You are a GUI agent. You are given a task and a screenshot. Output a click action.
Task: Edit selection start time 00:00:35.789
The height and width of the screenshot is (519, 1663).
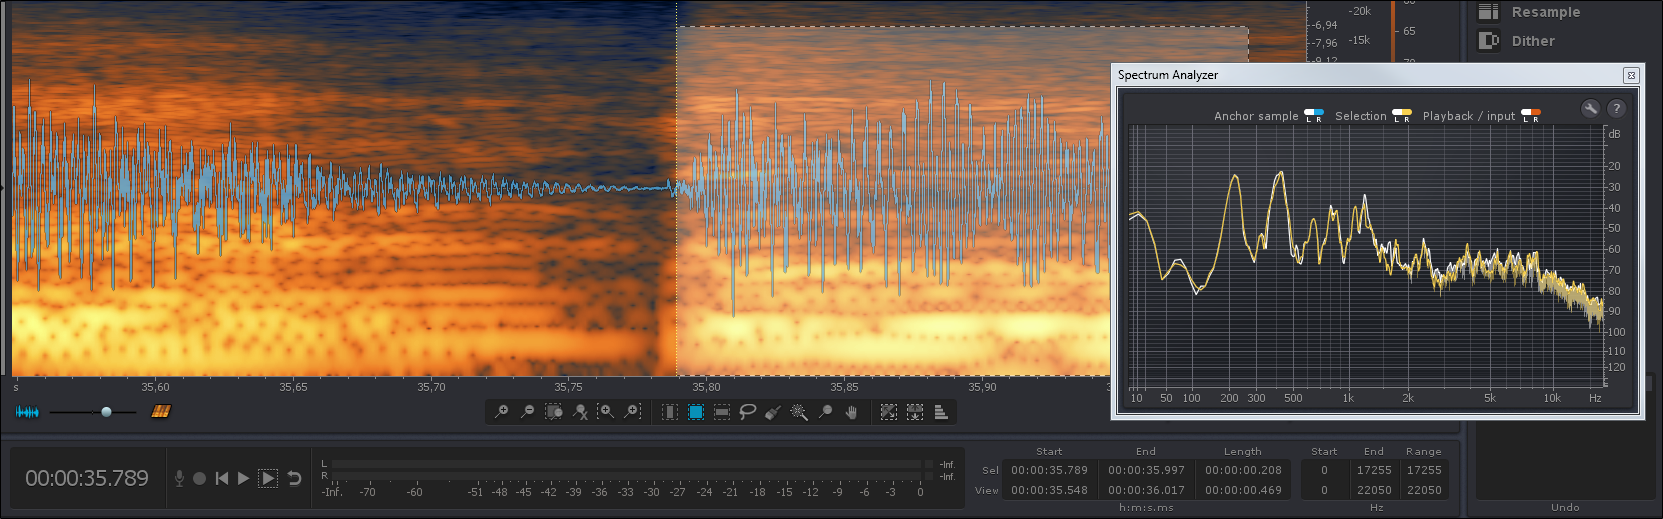click(1049, 470)
